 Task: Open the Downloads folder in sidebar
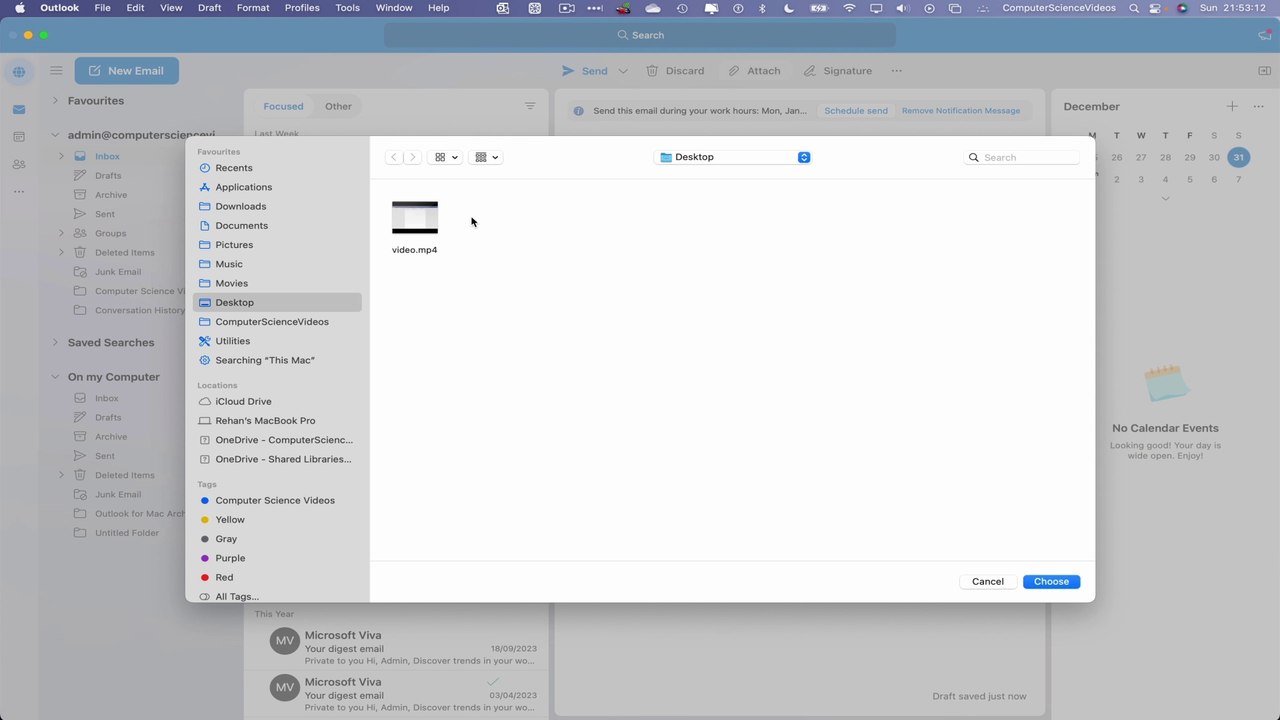point(277,206)
